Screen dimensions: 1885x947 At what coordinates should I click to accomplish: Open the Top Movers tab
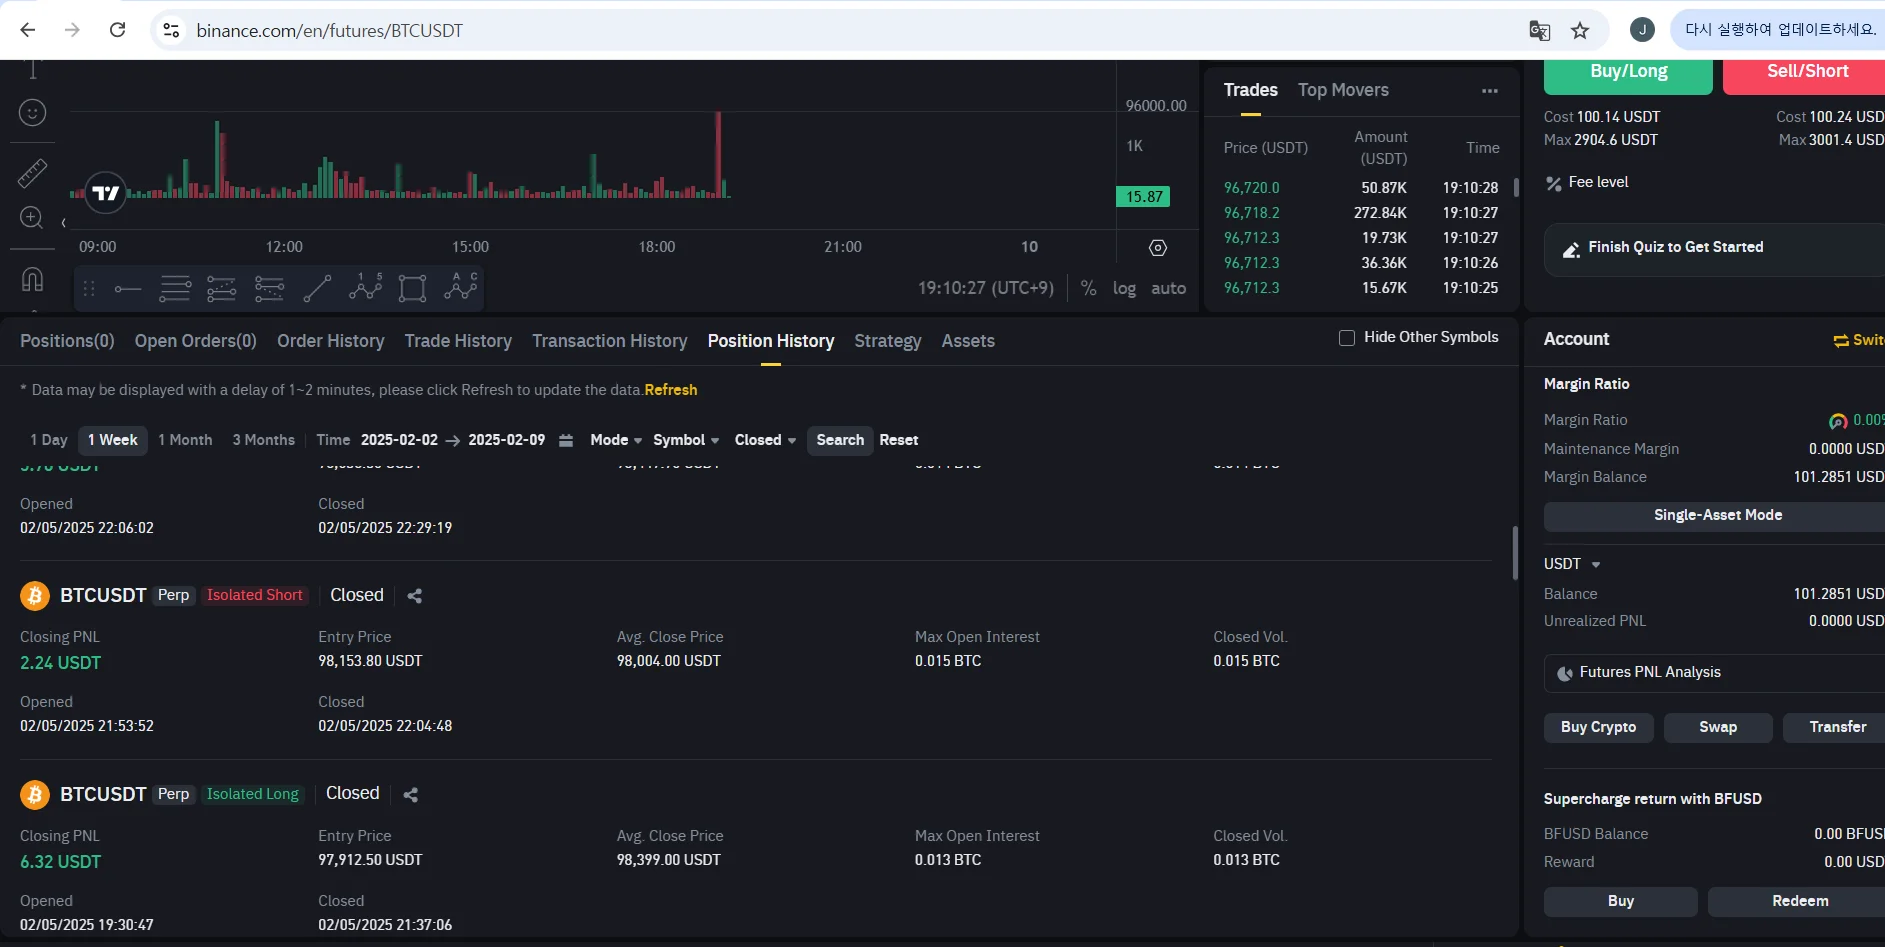pyautogui.click(x=1343, y=90)
